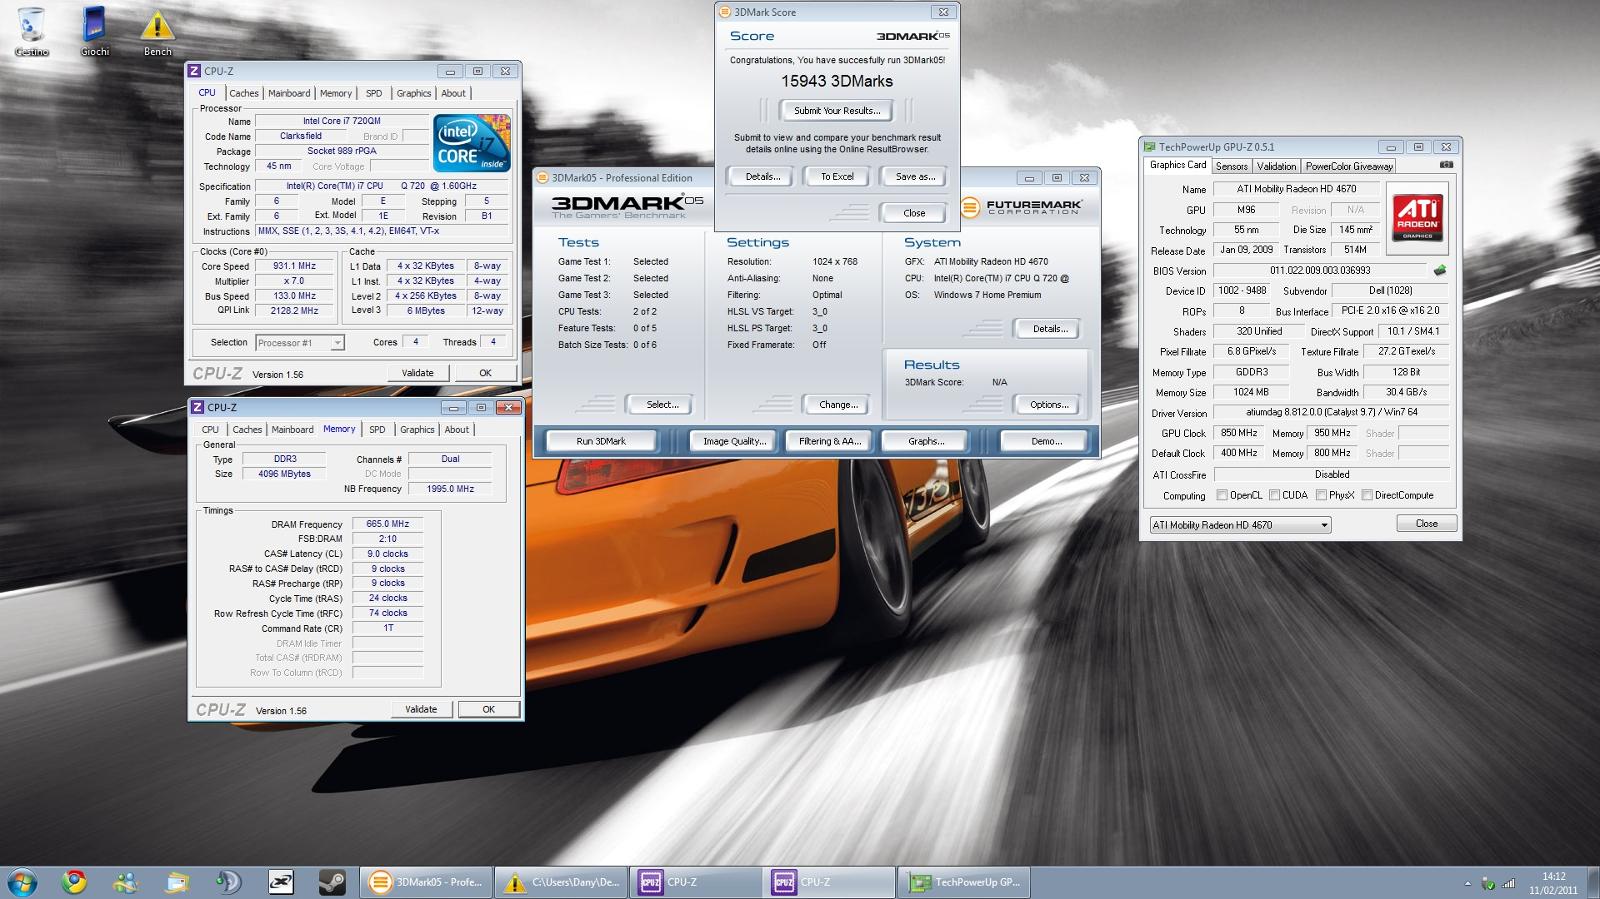This screenshot has width=1600, height=899.
Task: Click OK in bottom CPU-Z window
Action: click(489, 709)
